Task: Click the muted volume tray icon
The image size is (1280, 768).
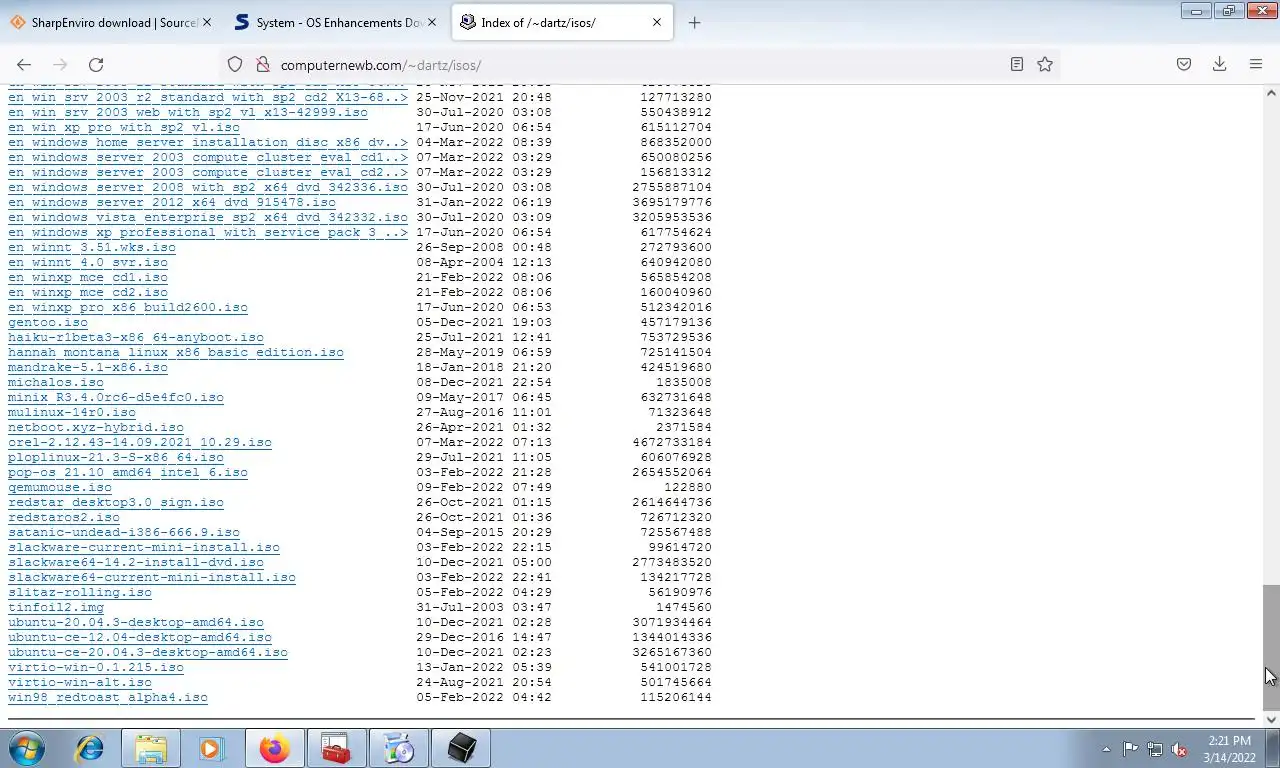Action: (x=1179, y=749)
